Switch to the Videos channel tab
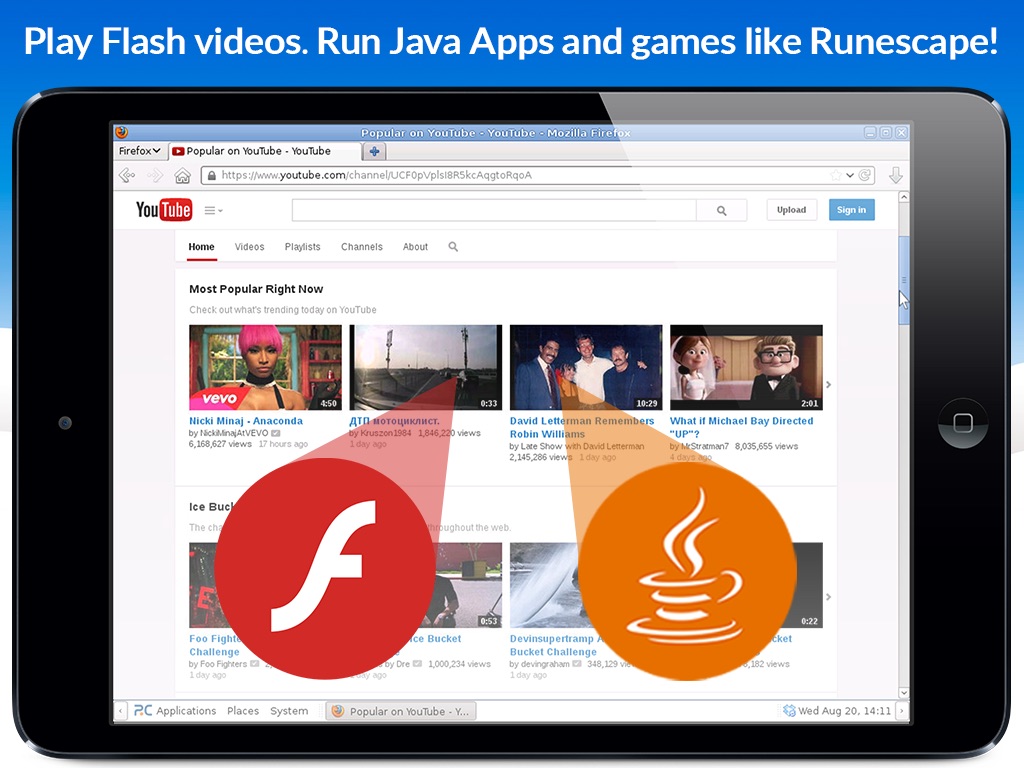 (249, 247)
